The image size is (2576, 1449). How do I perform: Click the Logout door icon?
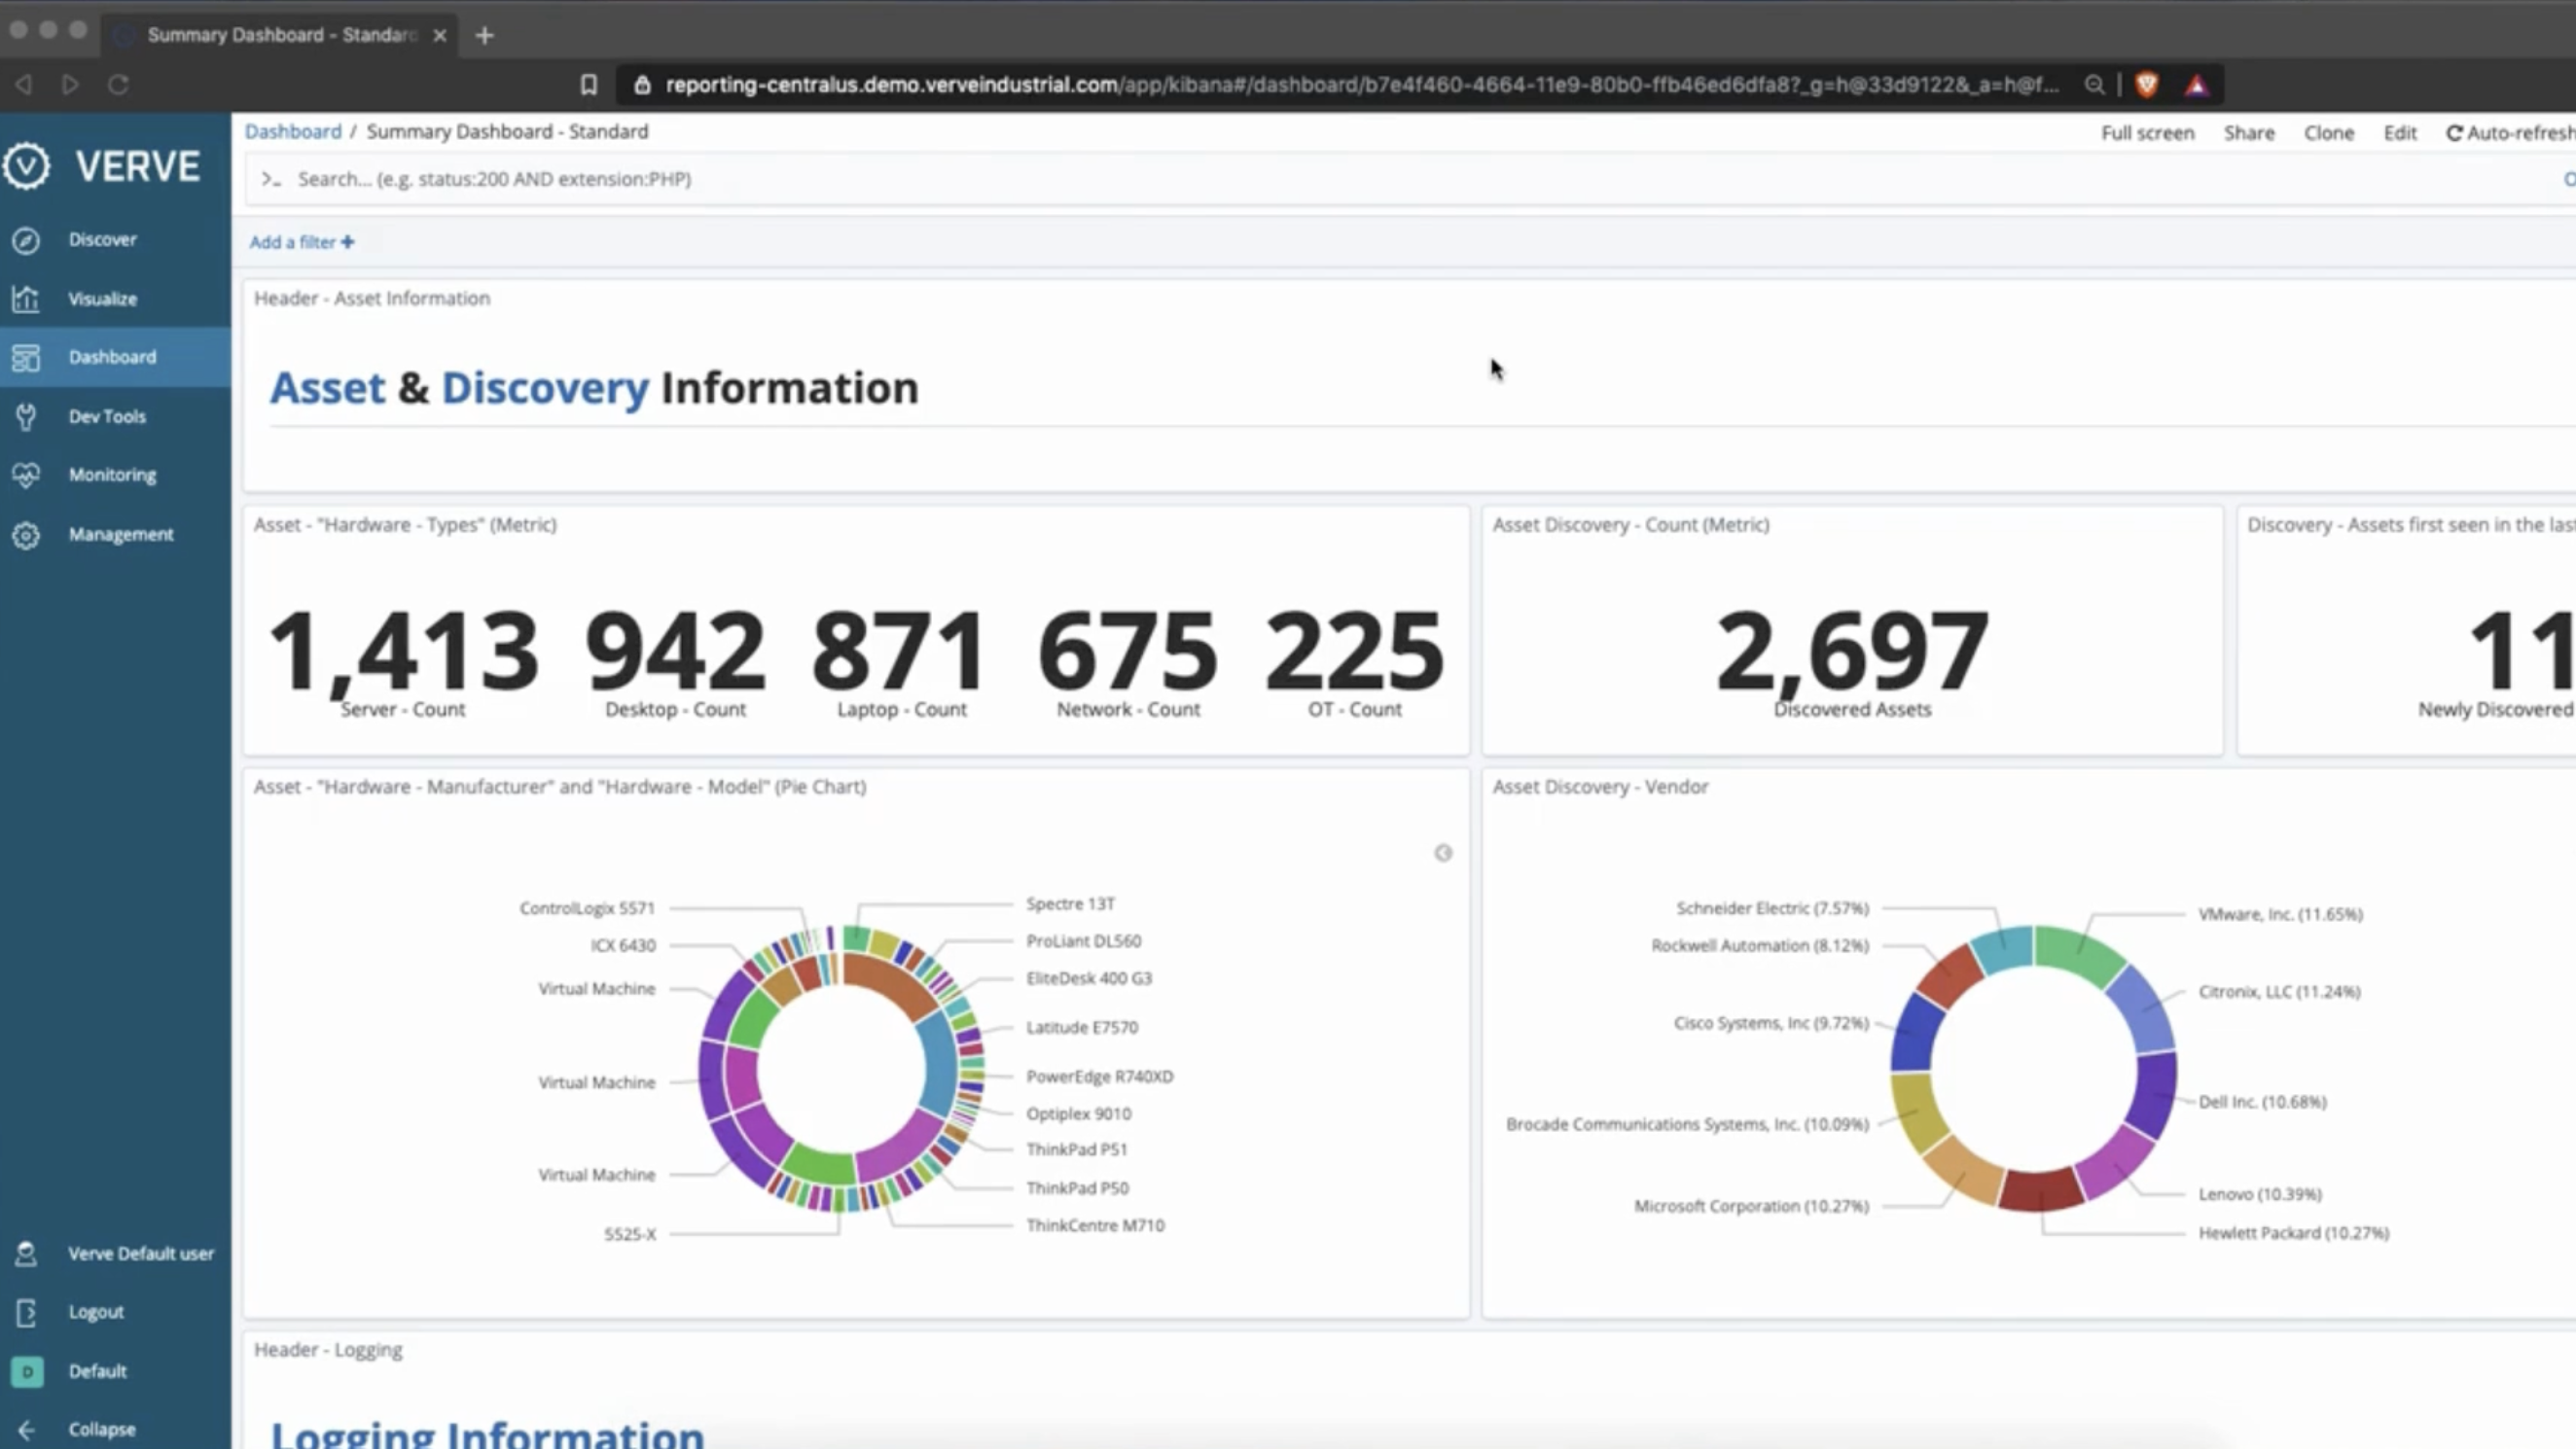pyautogui.click(x=26, y=1312)
